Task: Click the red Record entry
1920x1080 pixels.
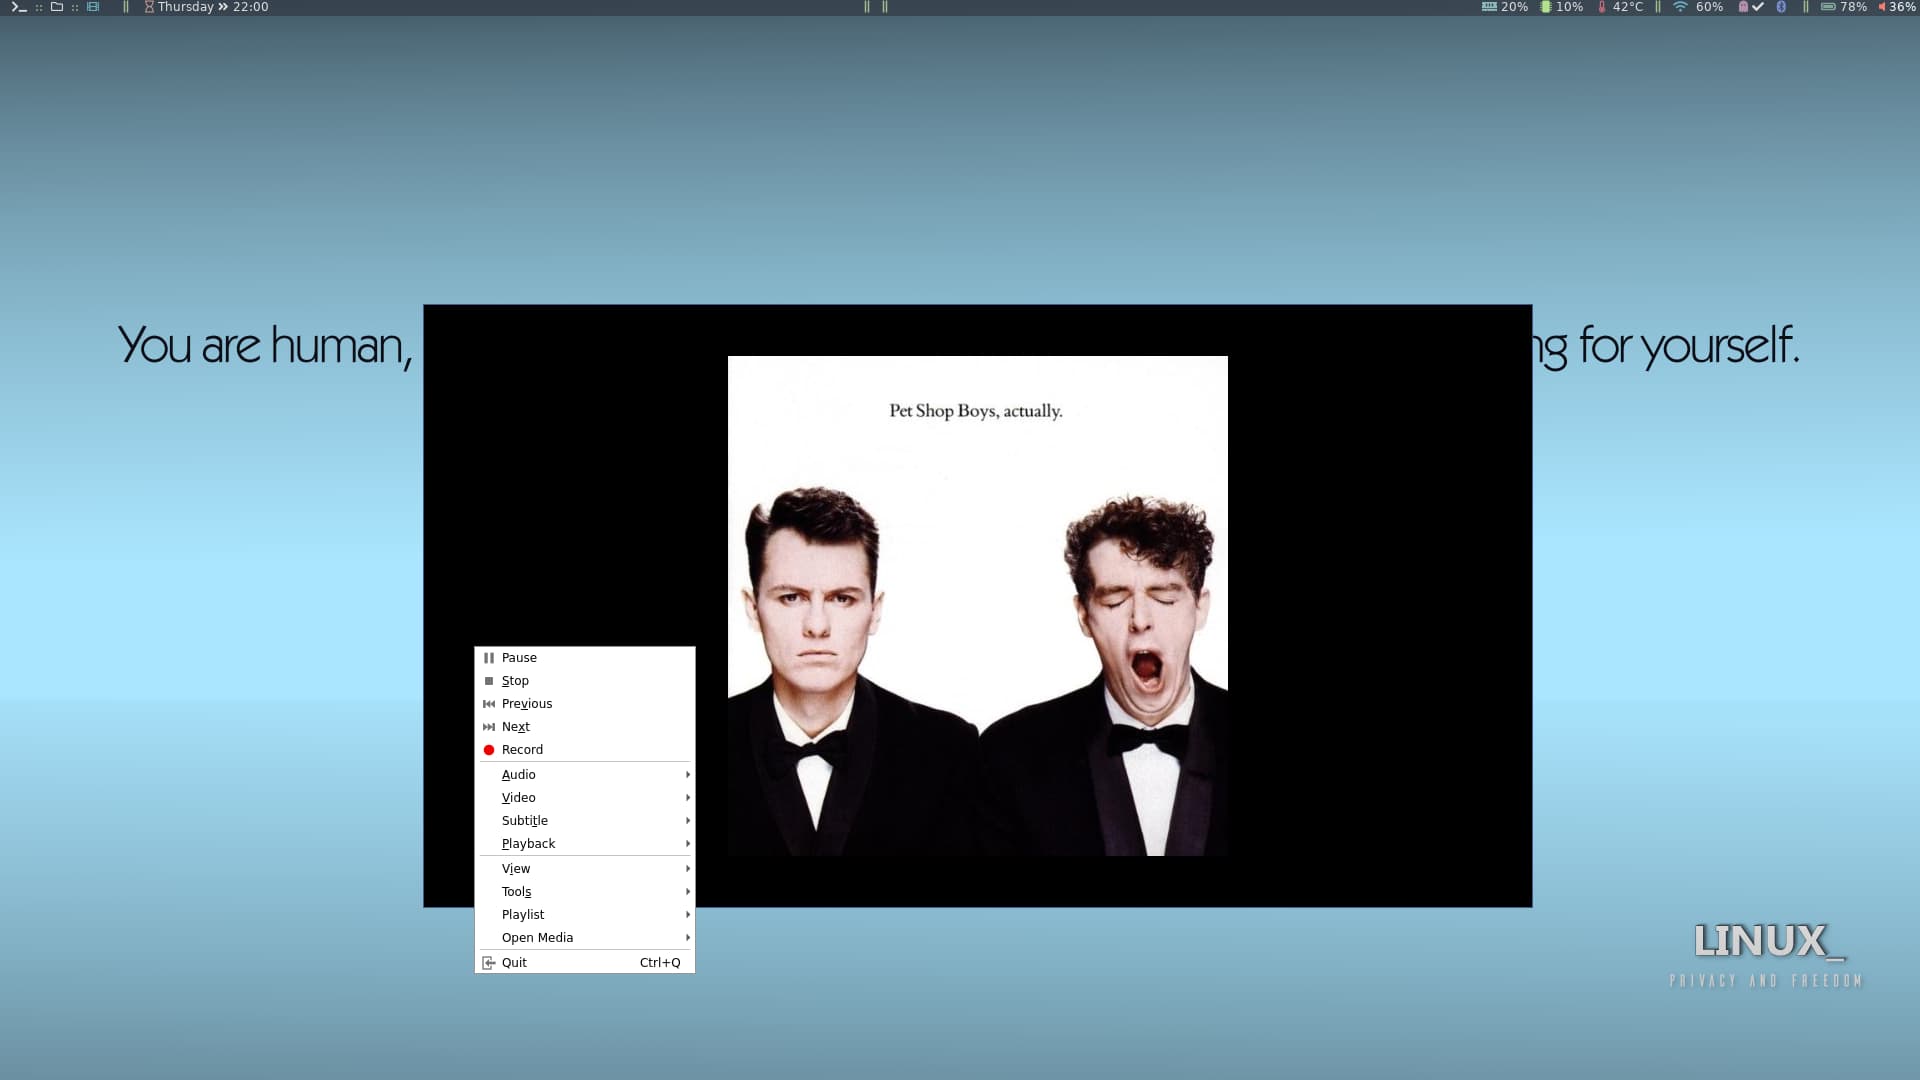Action: (x=585, y=749)
